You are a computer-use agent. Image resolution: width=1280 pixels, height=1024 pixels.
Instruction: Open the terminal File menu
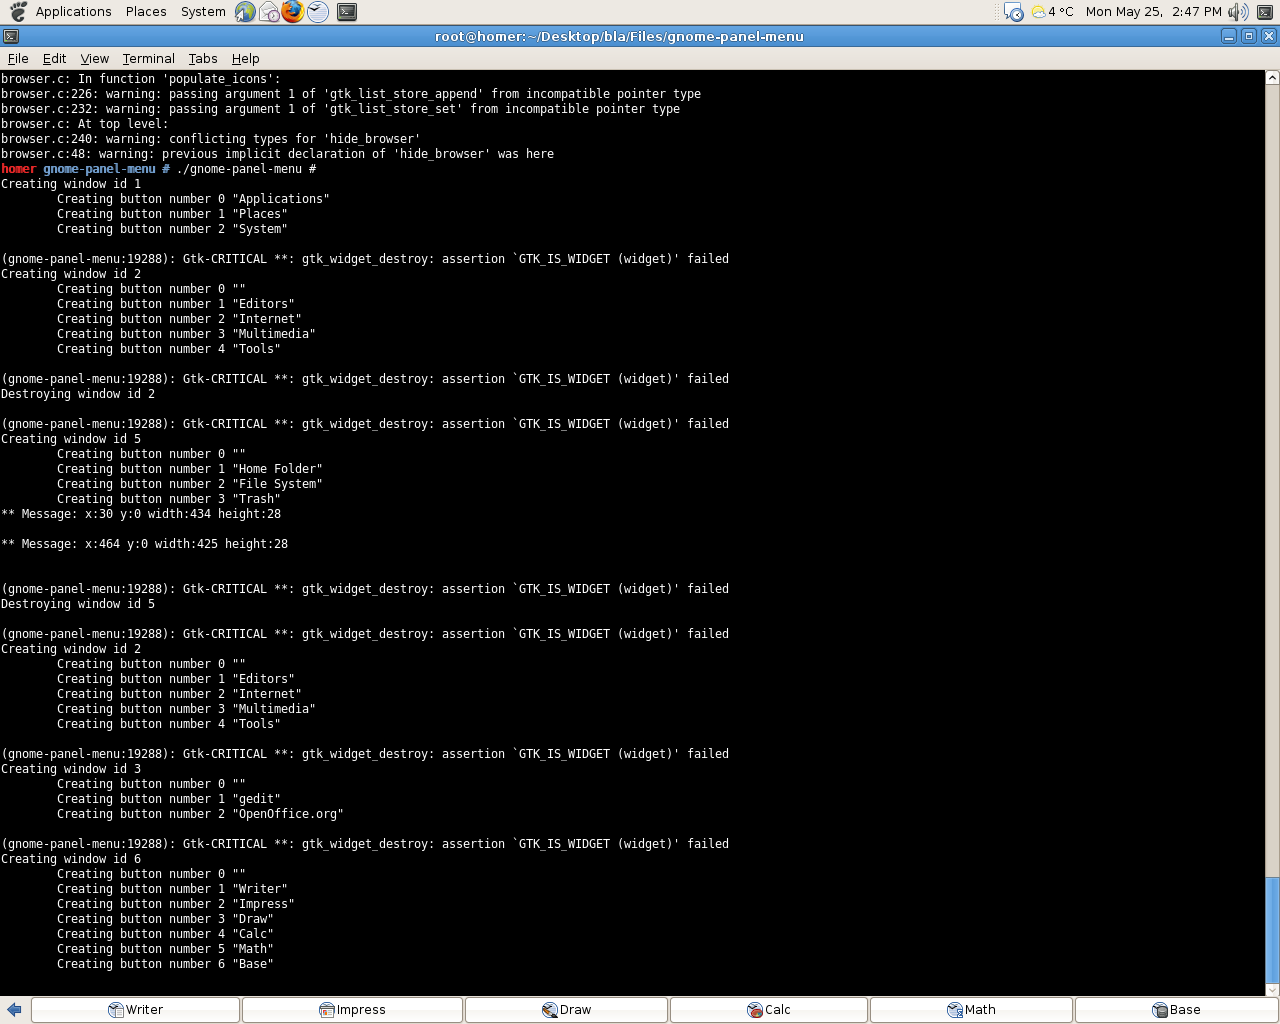point(18,59)
